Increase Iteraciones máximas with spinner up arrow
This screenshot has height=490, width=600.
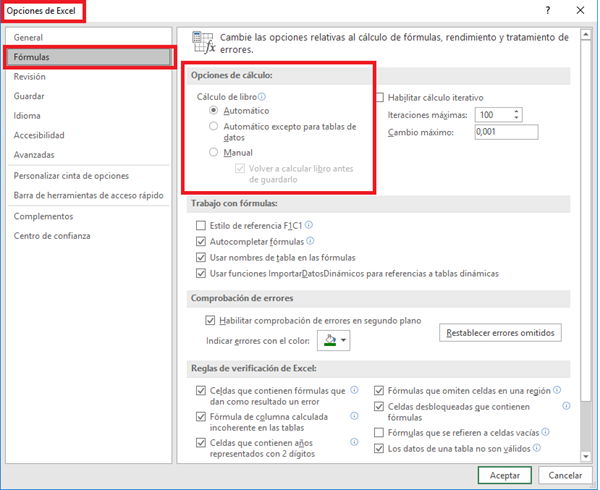(516, 111)
